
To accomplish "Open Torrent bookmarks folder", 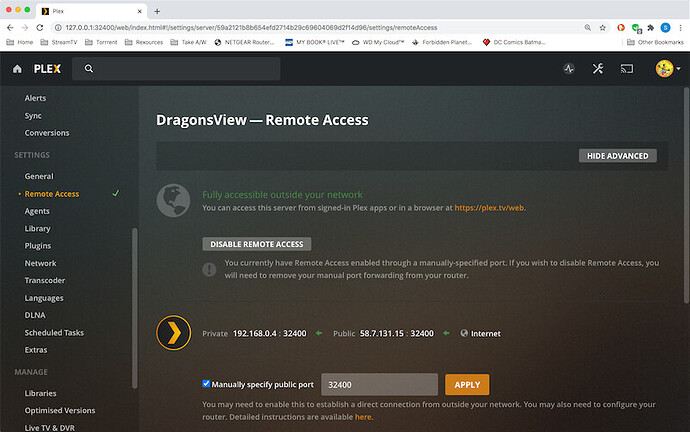I will [x=101, y=42].
